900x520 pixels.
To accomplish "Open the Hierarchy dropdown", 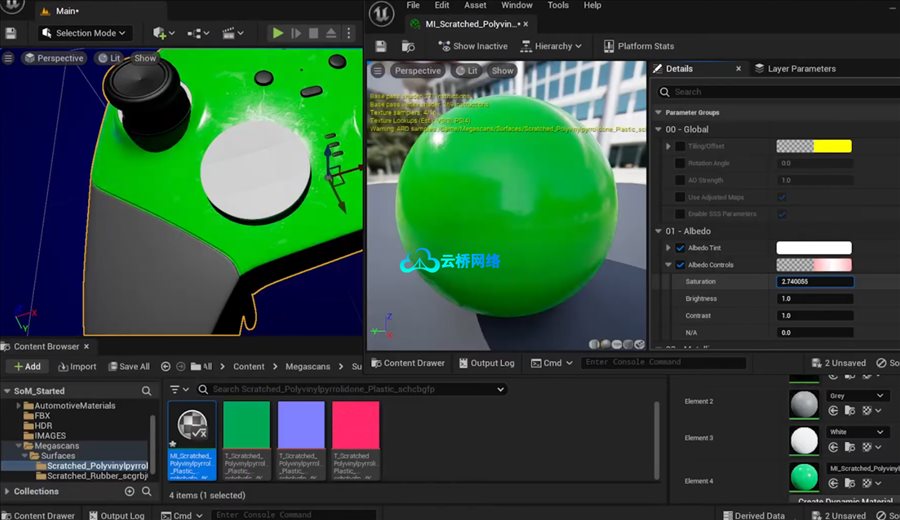I will (553, 46).
